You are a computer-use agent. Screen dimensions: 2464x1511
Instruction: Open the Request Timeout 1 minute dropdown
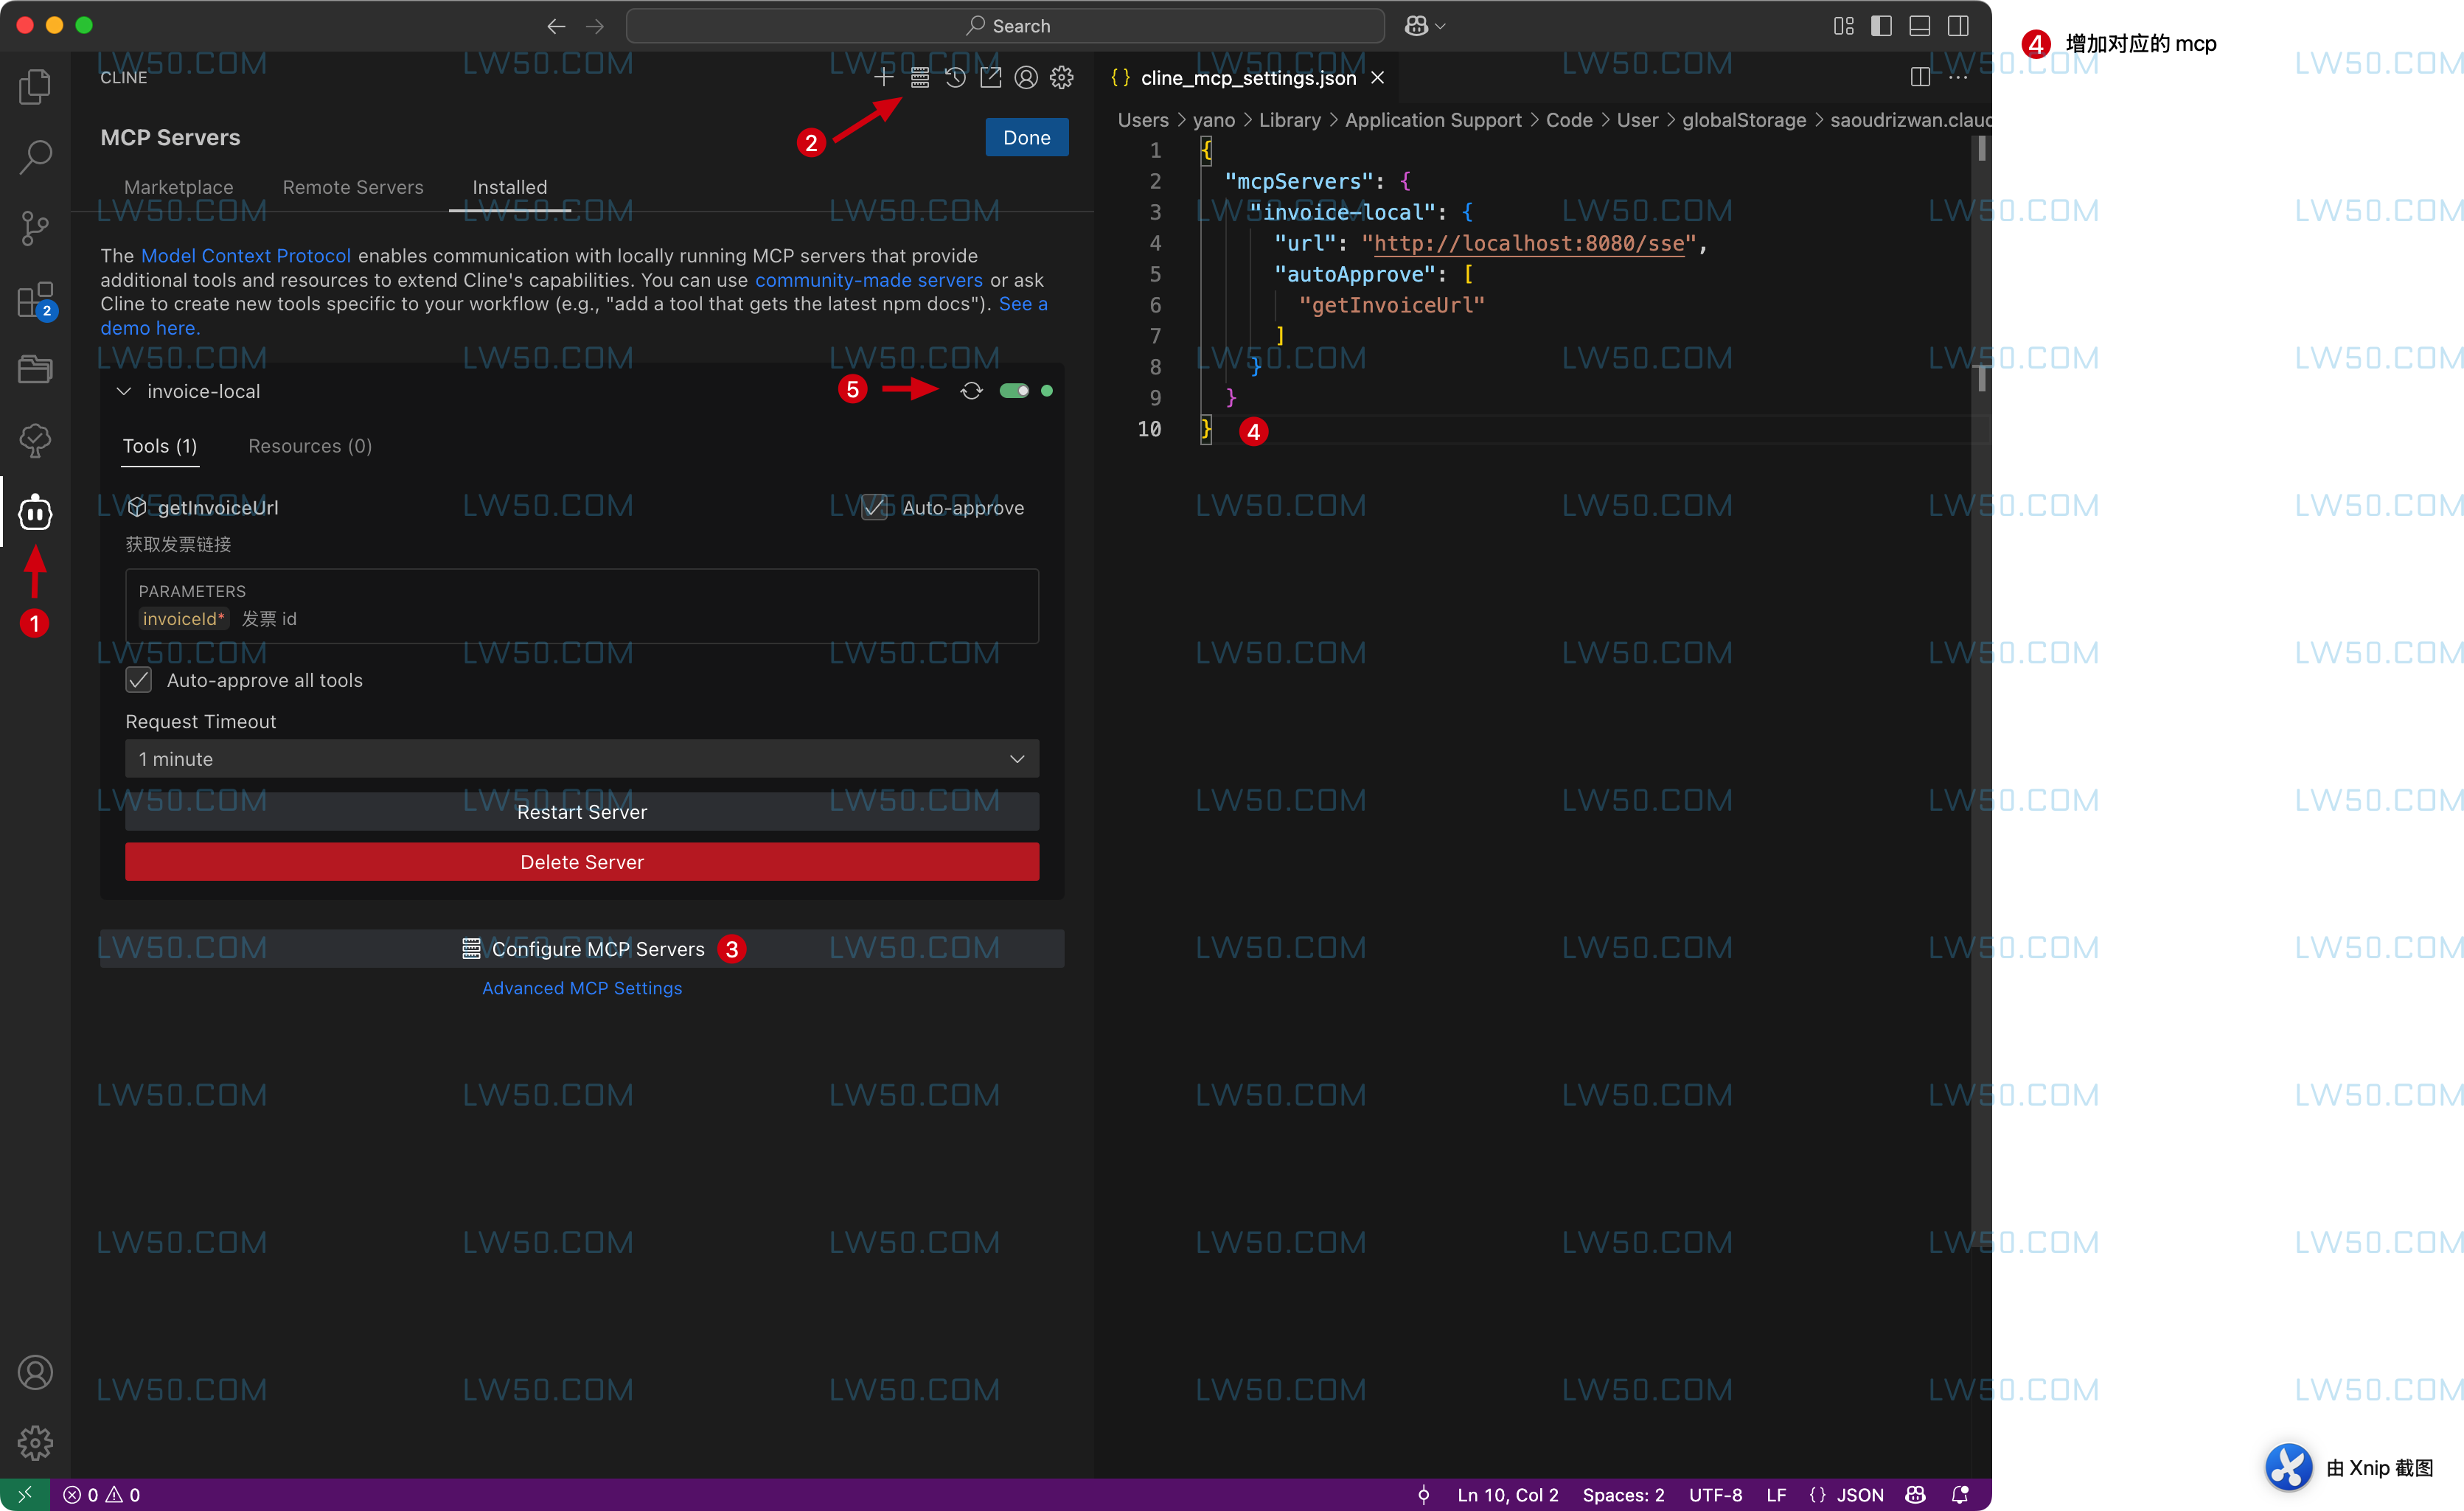582,759
